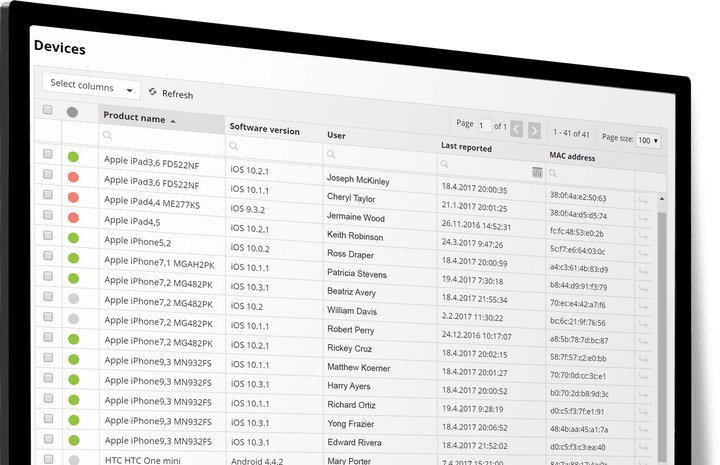The image size is (720, 465).
Task: Sort by User column header
Action: 336,135
